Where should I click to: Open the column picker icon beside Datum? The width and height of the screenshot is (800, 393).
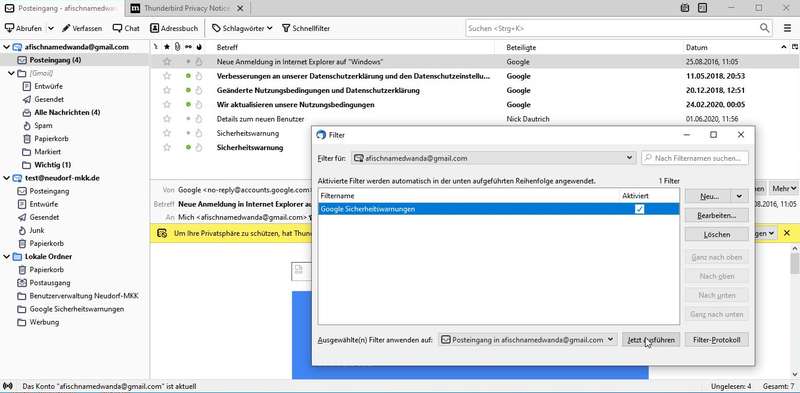point(795,47)
